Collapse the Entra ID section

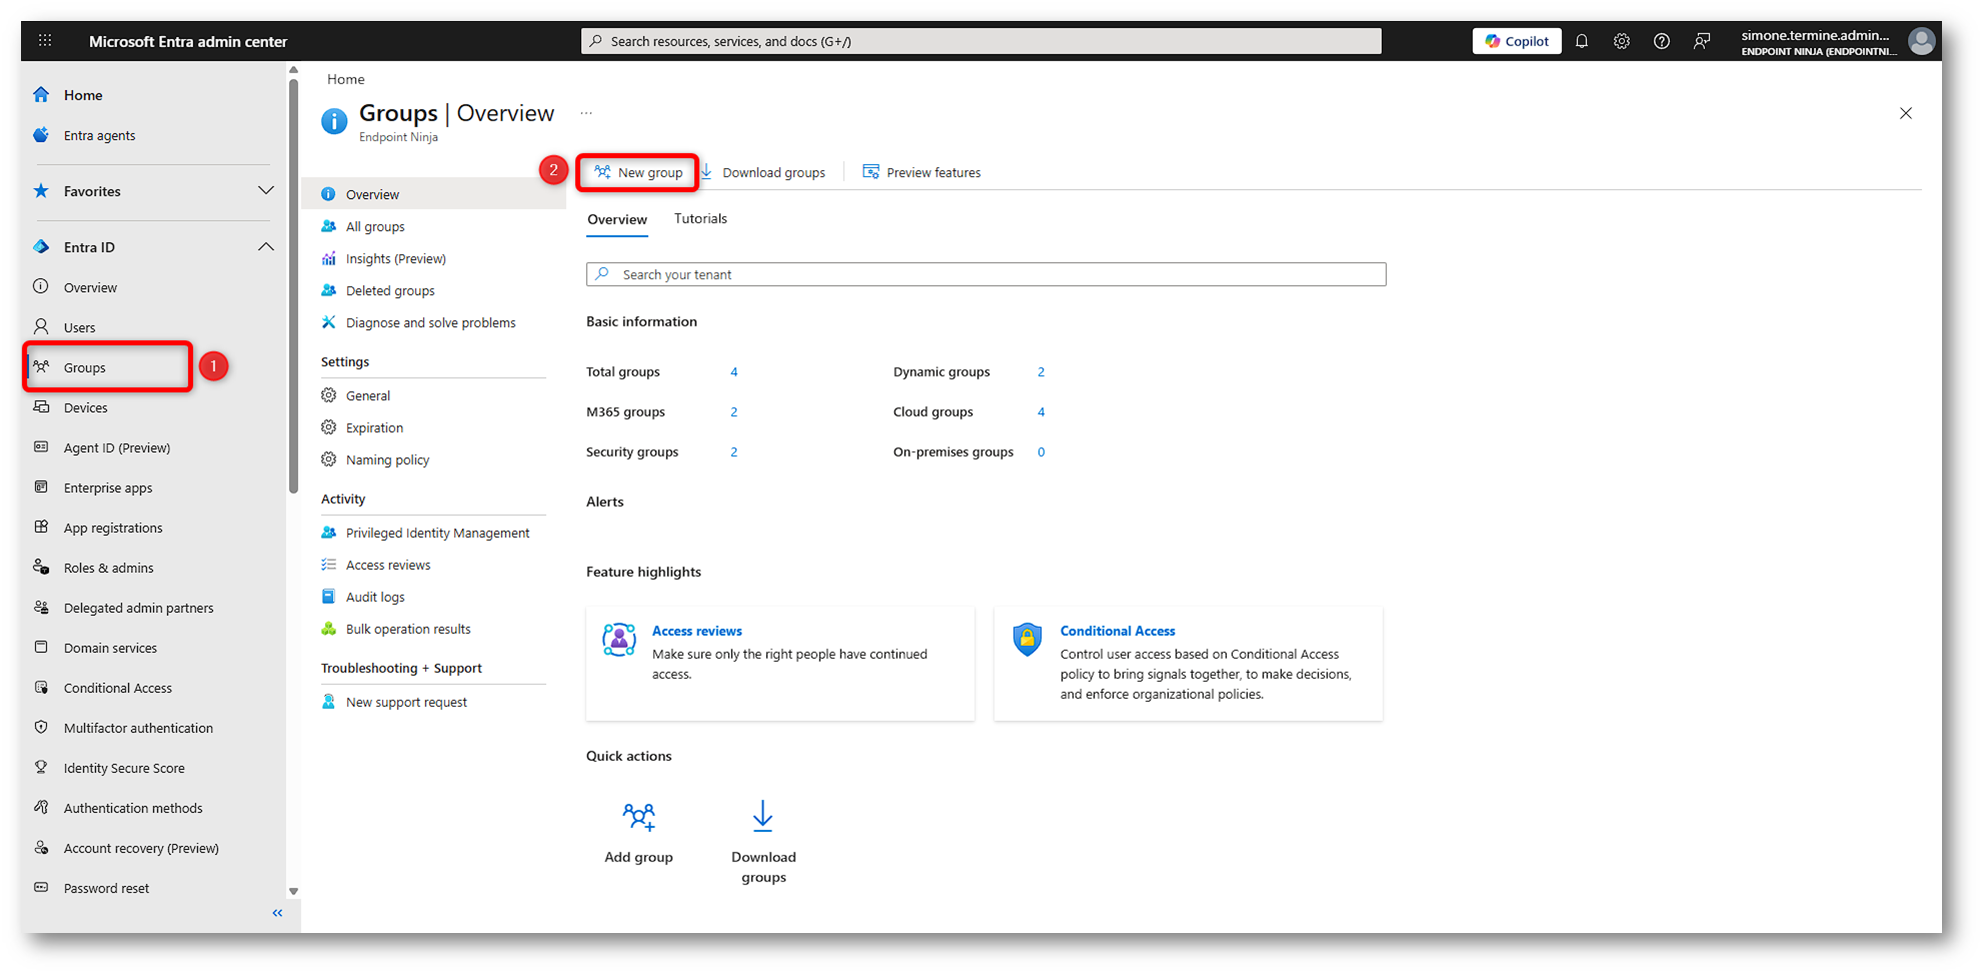(x=265, y=247)
